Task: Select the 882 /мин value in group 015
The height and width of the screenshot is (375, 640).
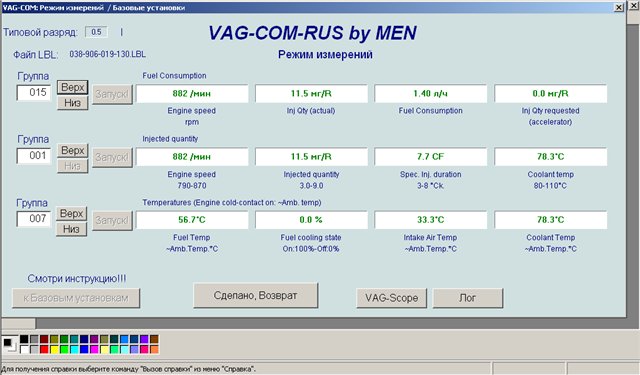Action: 192,93
